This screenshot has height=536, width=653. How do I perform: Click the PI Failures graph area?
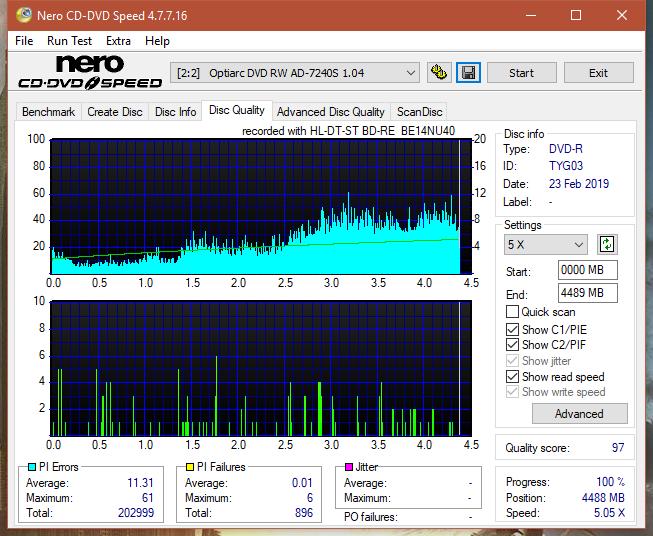coord(261,368)
